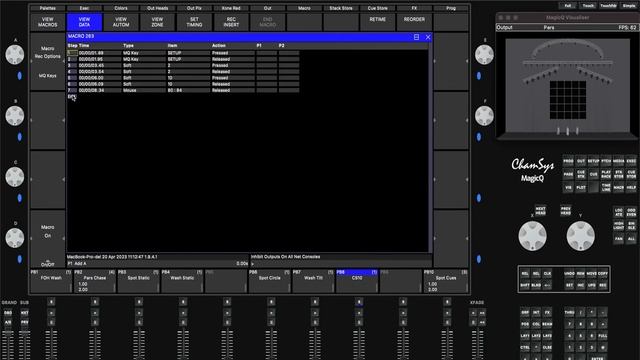
Task: Click the REC INSERT button
Action: [231, 22]
